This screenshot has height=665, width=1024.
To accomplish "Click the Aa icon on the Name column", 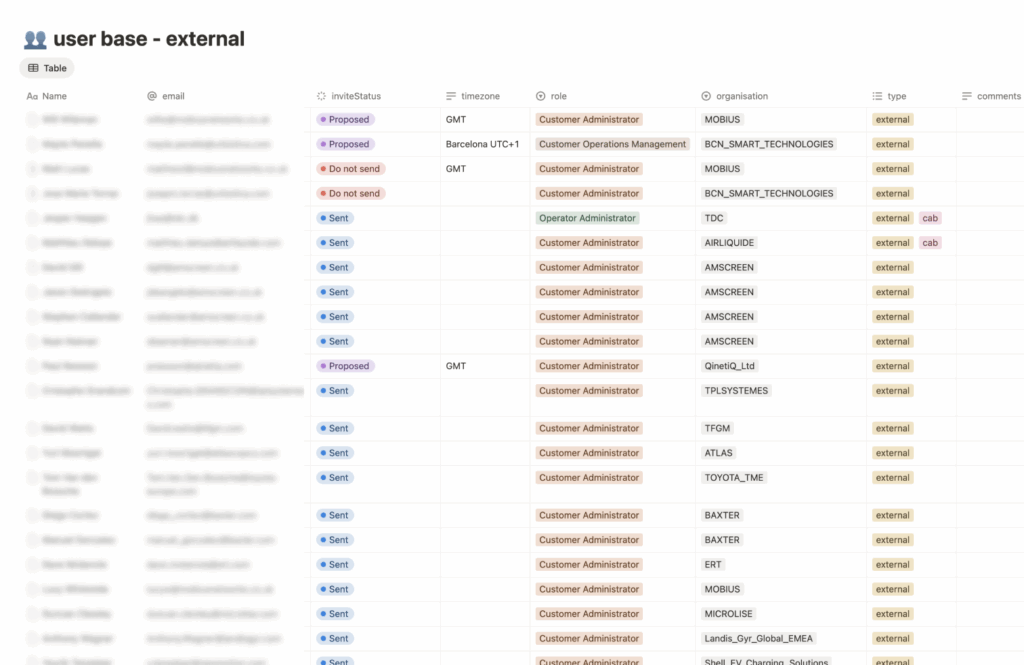I will pyautogui.click(x=32, y=97).
